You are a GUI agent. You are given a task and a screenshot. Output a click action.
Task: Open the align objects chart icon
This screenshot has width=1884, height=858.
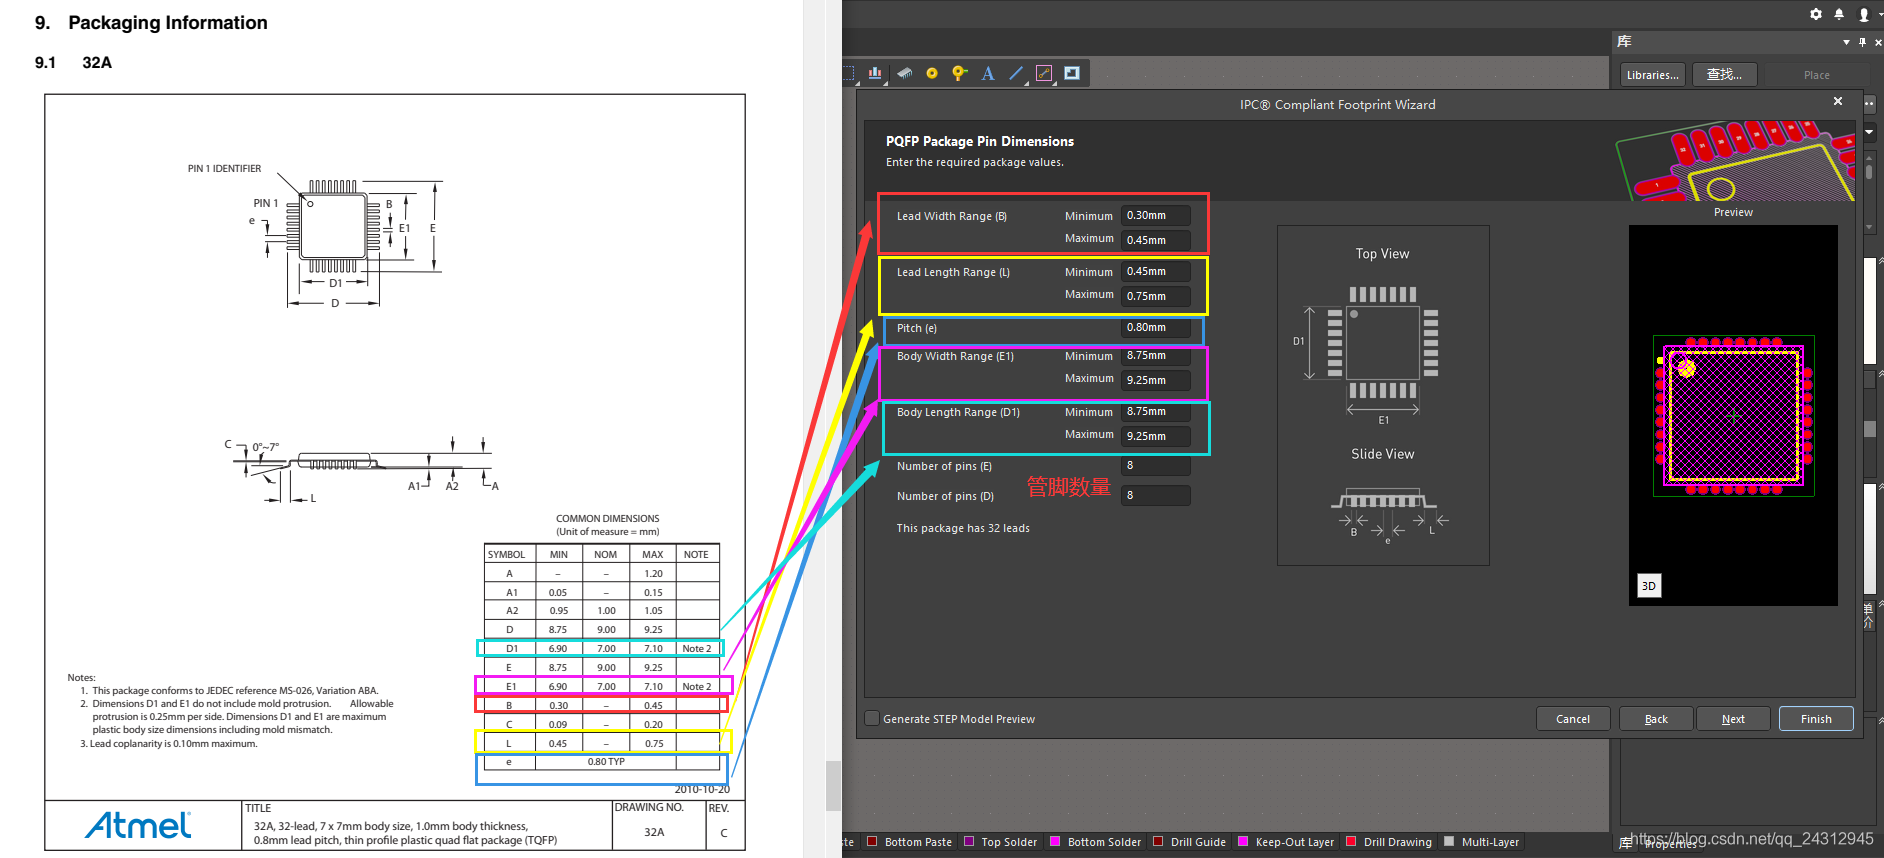(x=876, y=73)
